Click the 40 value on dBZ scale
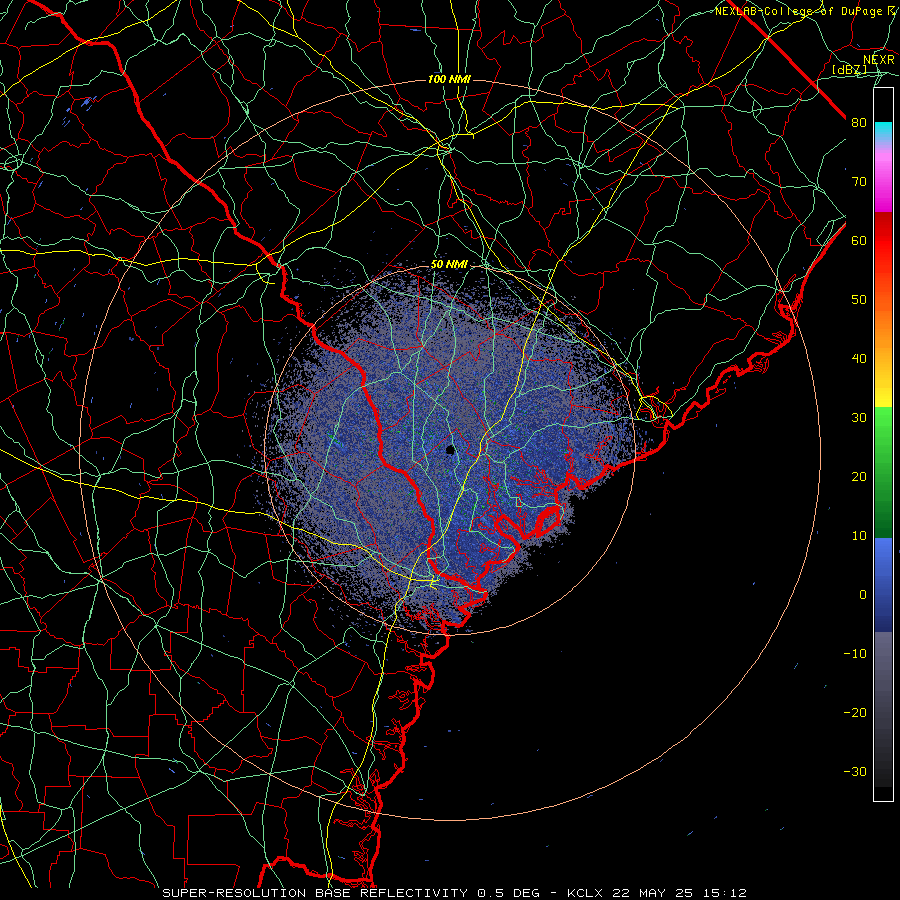 click(859, 359)
